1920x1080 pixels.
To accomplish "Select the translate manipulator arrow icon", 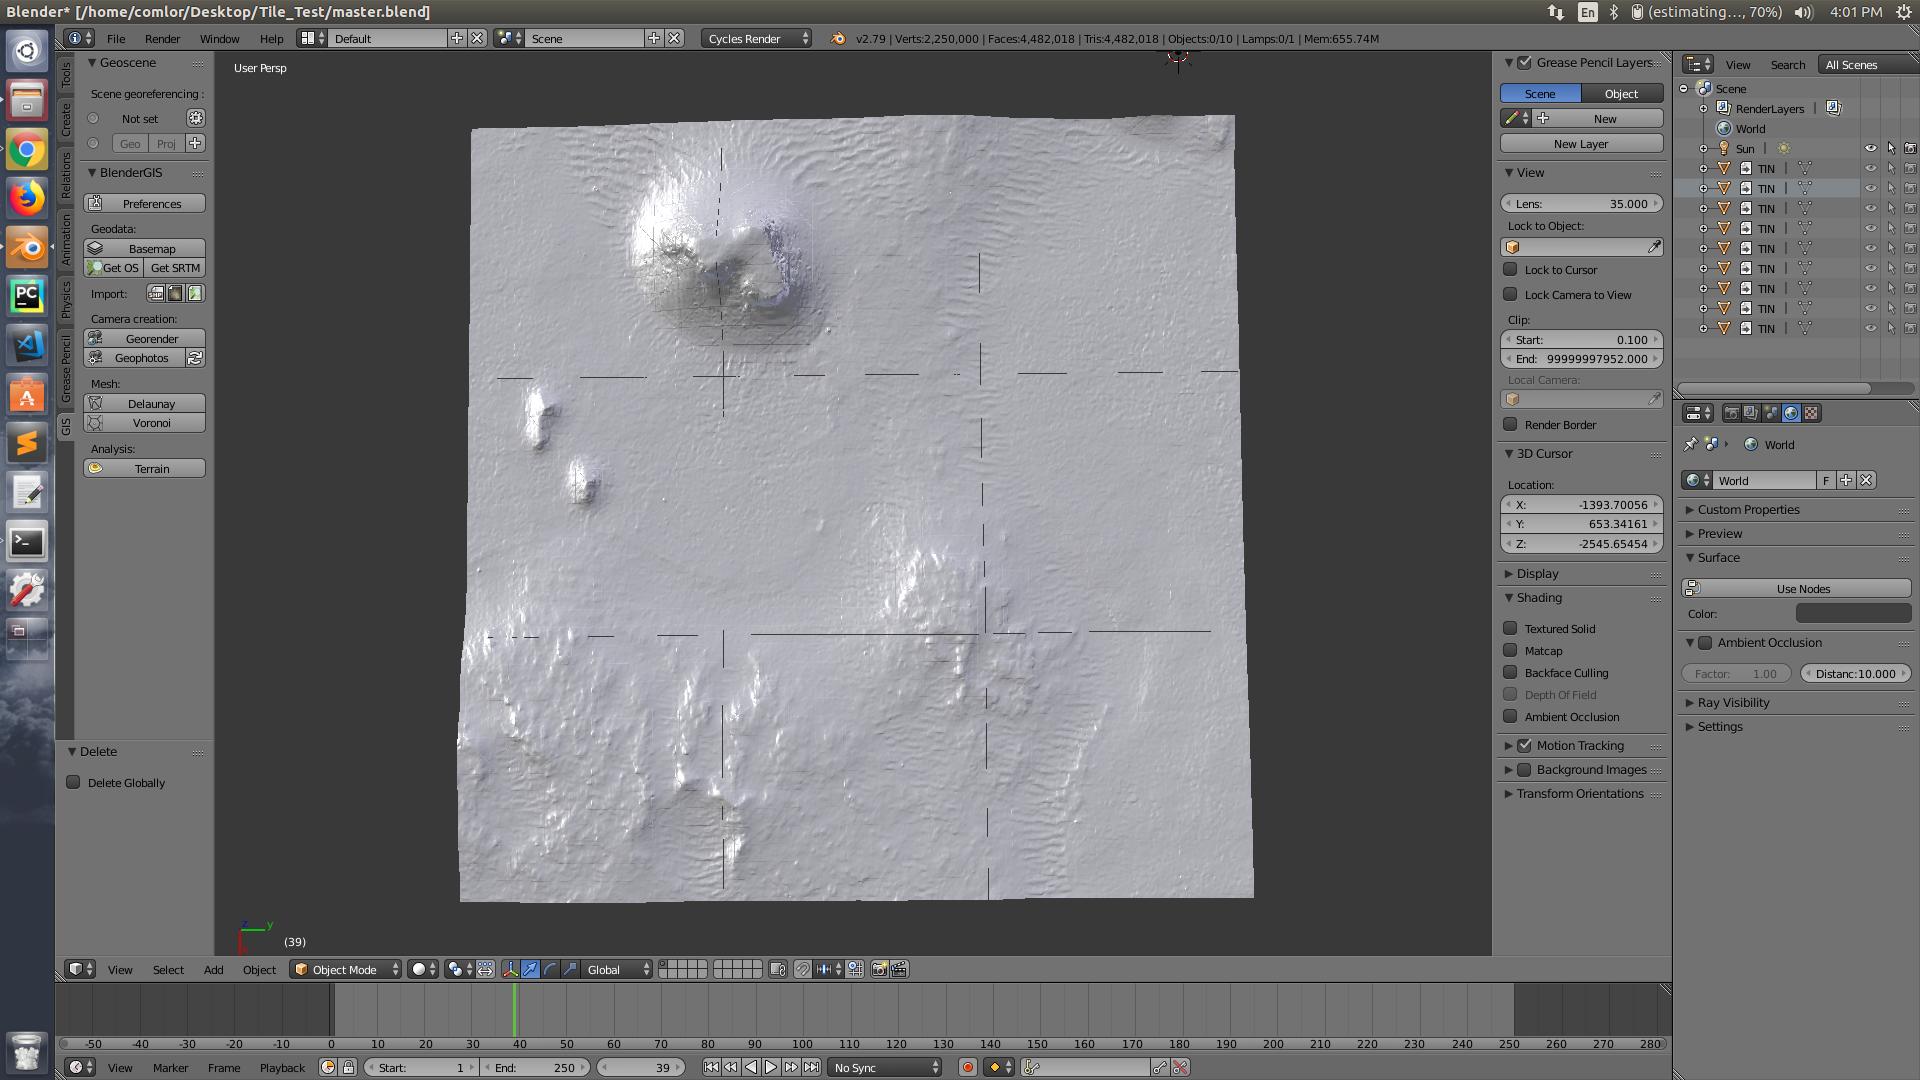I will coord(530,969).
